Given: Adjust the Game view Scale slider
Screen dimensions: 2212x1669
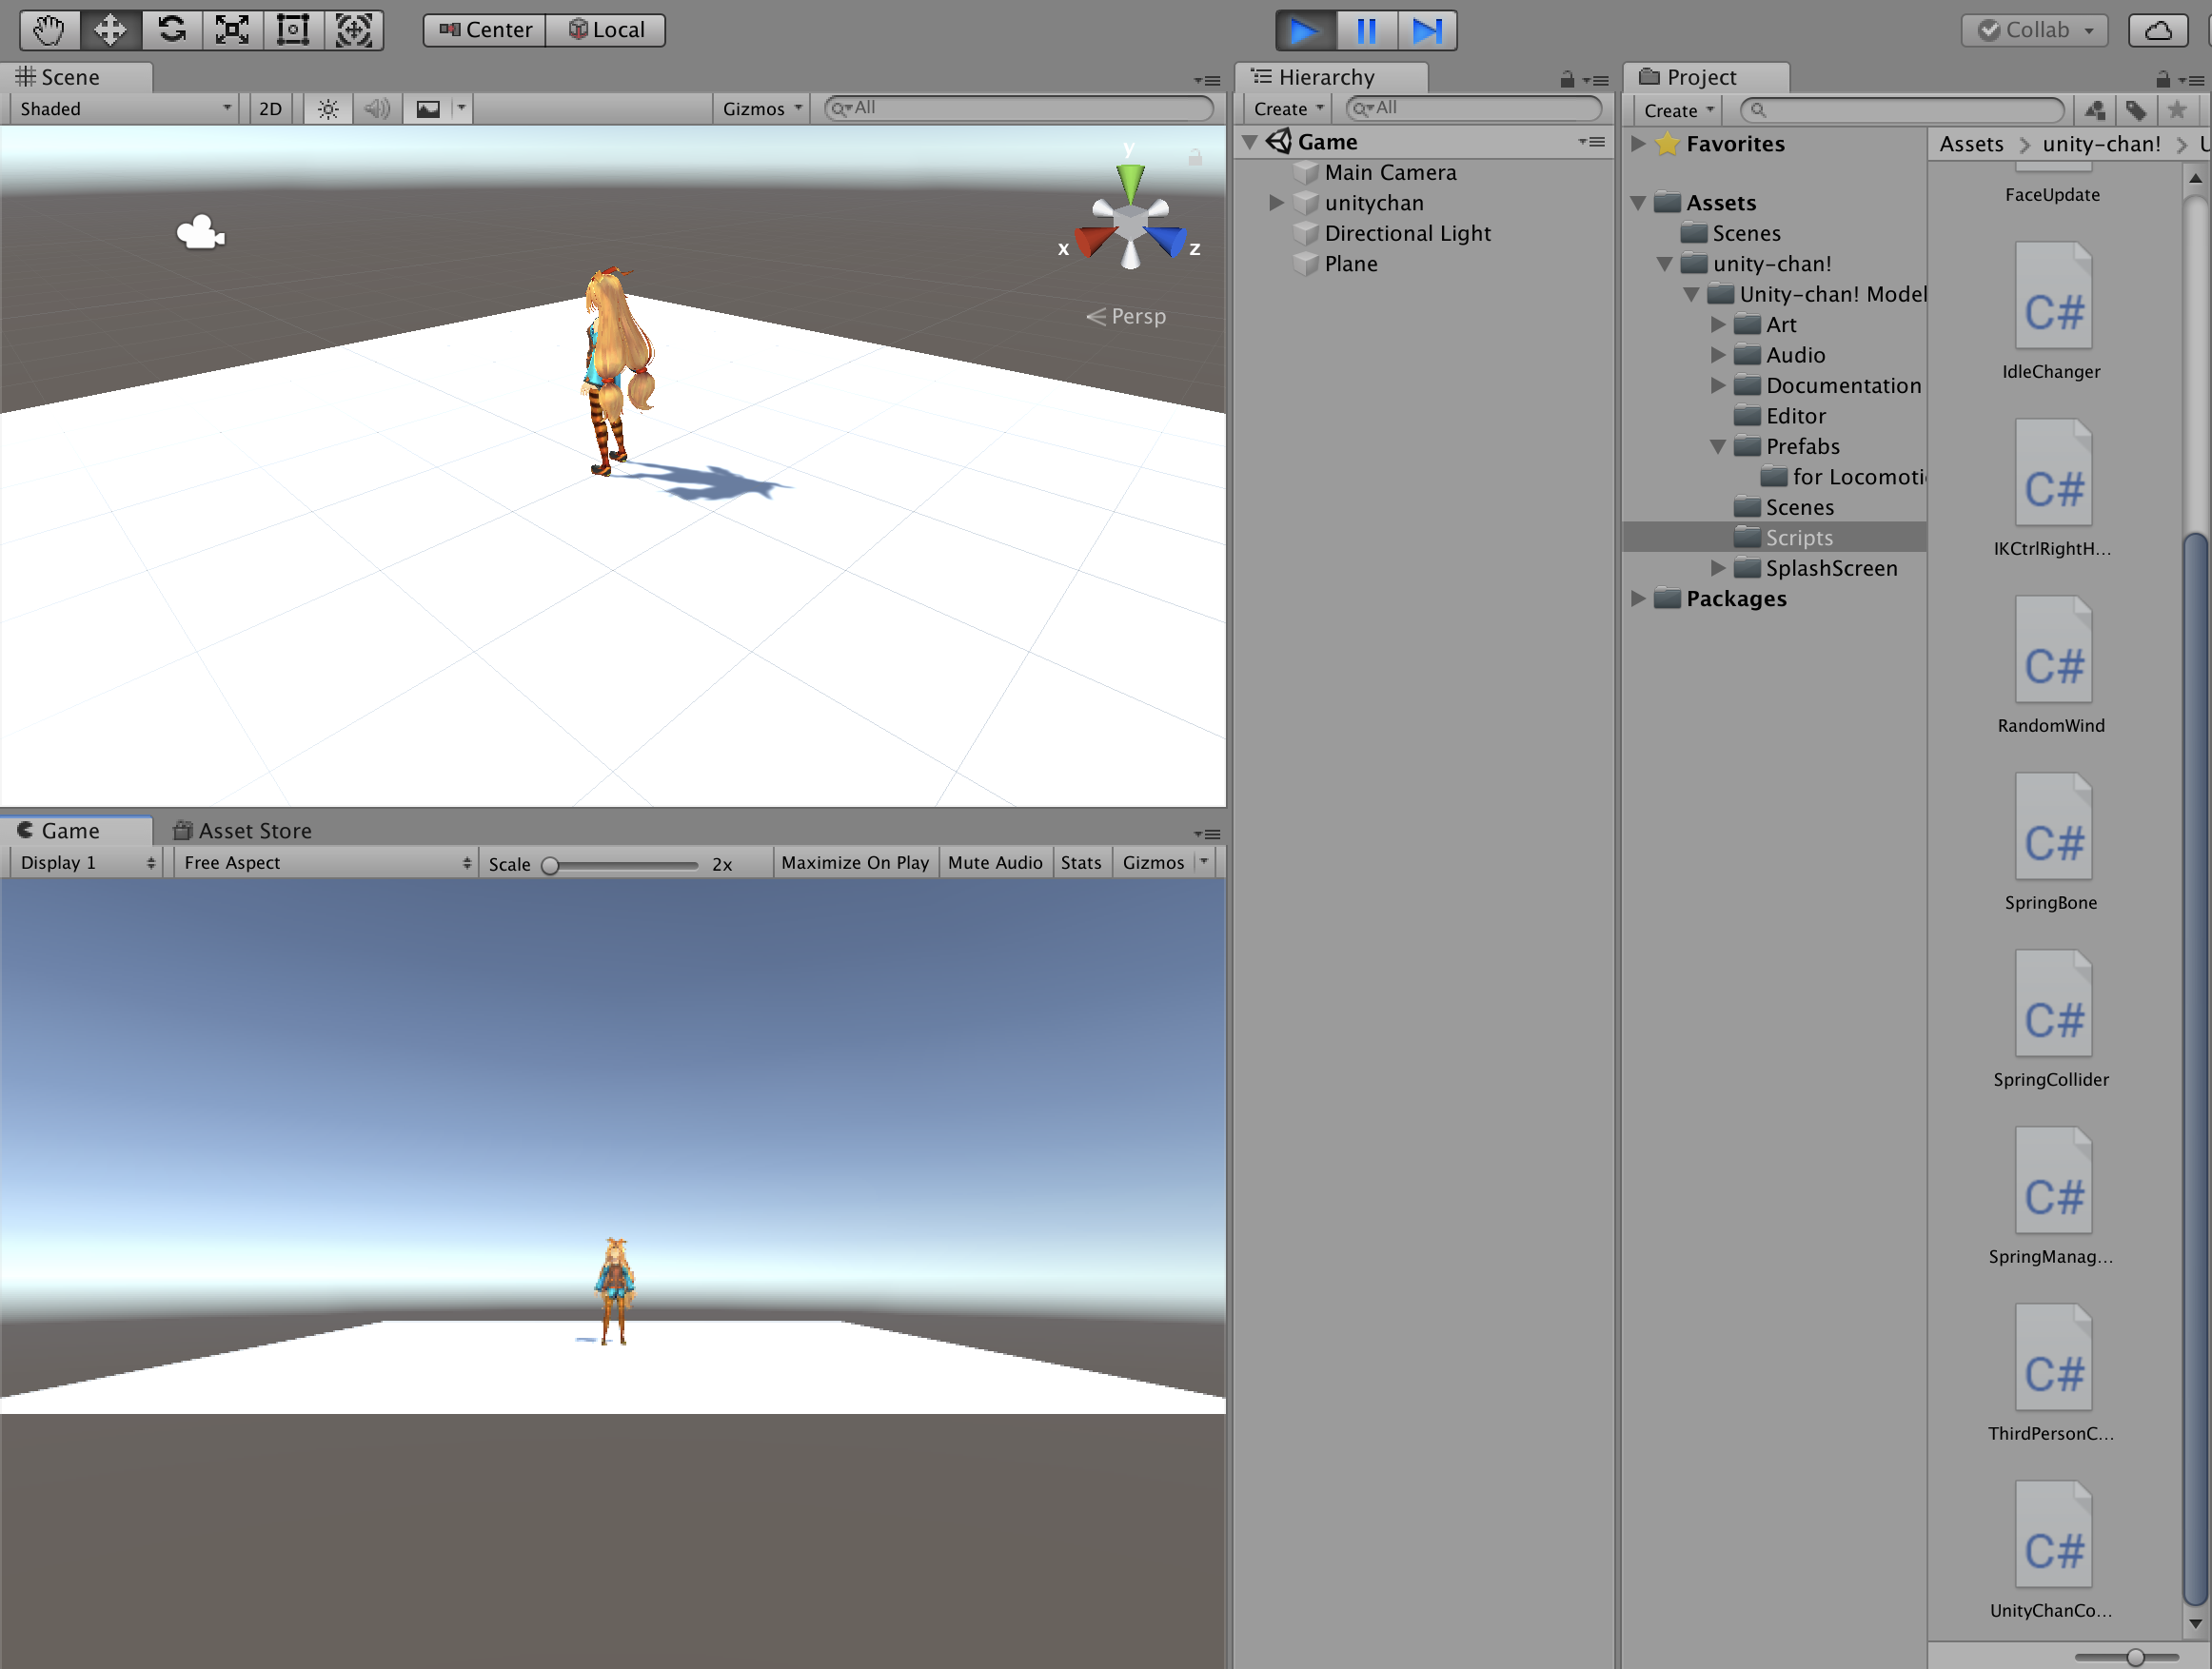Looking at the screenshot, I should [551, 866].
